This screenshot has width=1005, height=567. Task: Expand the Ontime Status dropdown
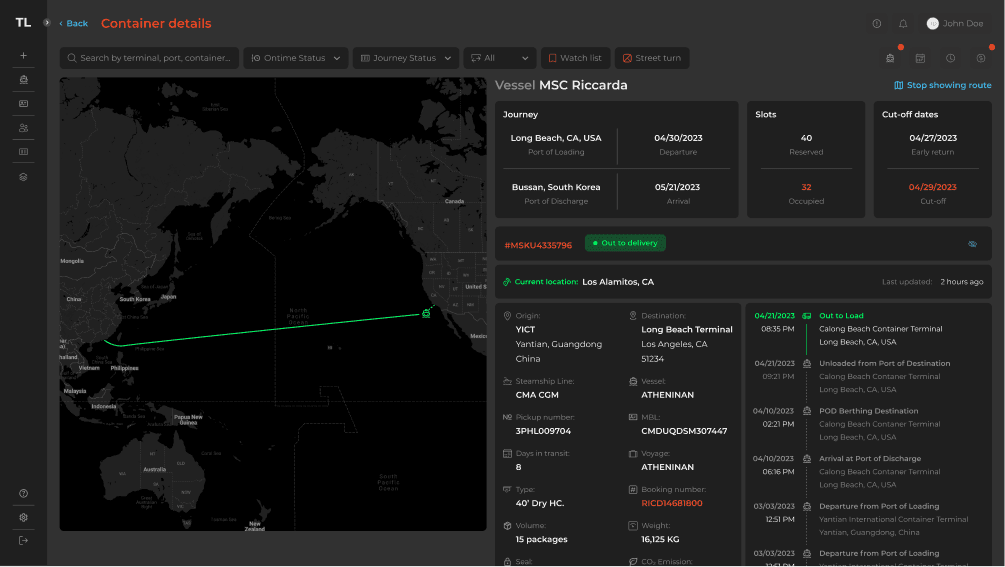295,58
